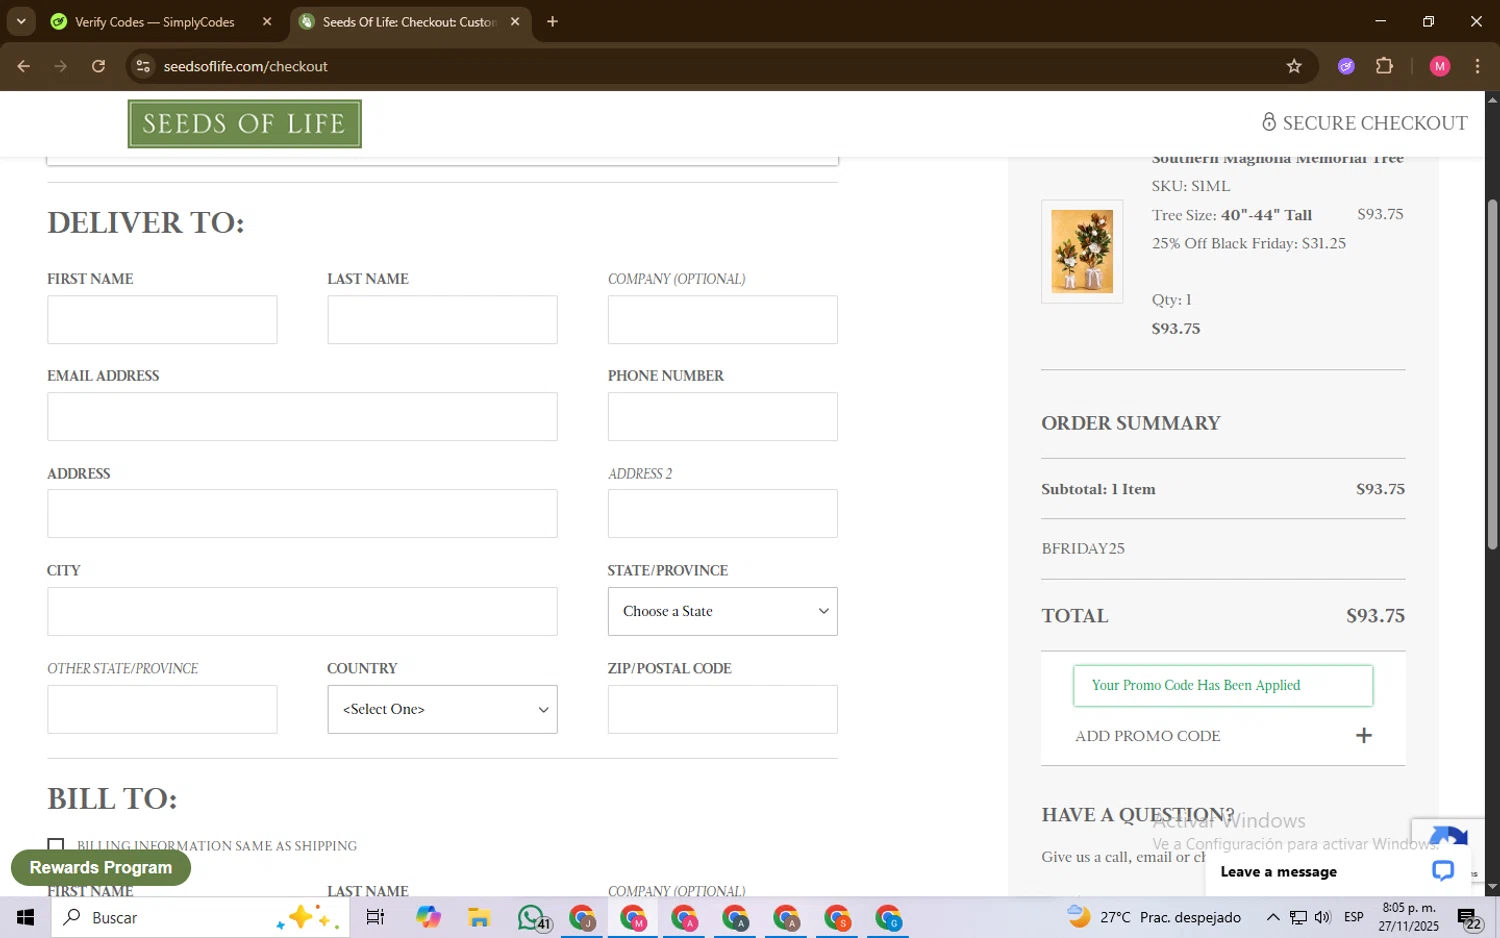Bookmark this page with the star icon
This screenshot has width=1500, height=938.
point(1294,67)
